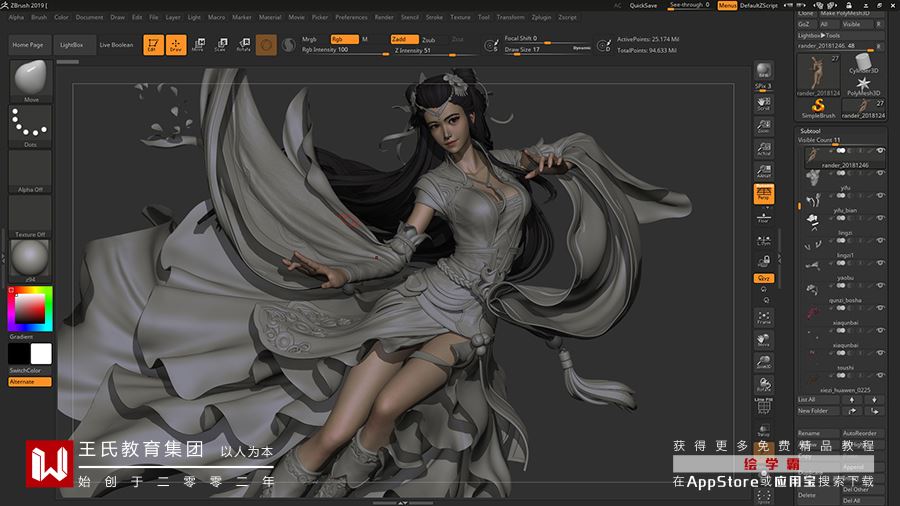Toggle the Rgb paint mode
Viewport: 900px width, 506px height.
tap(344, 39)
